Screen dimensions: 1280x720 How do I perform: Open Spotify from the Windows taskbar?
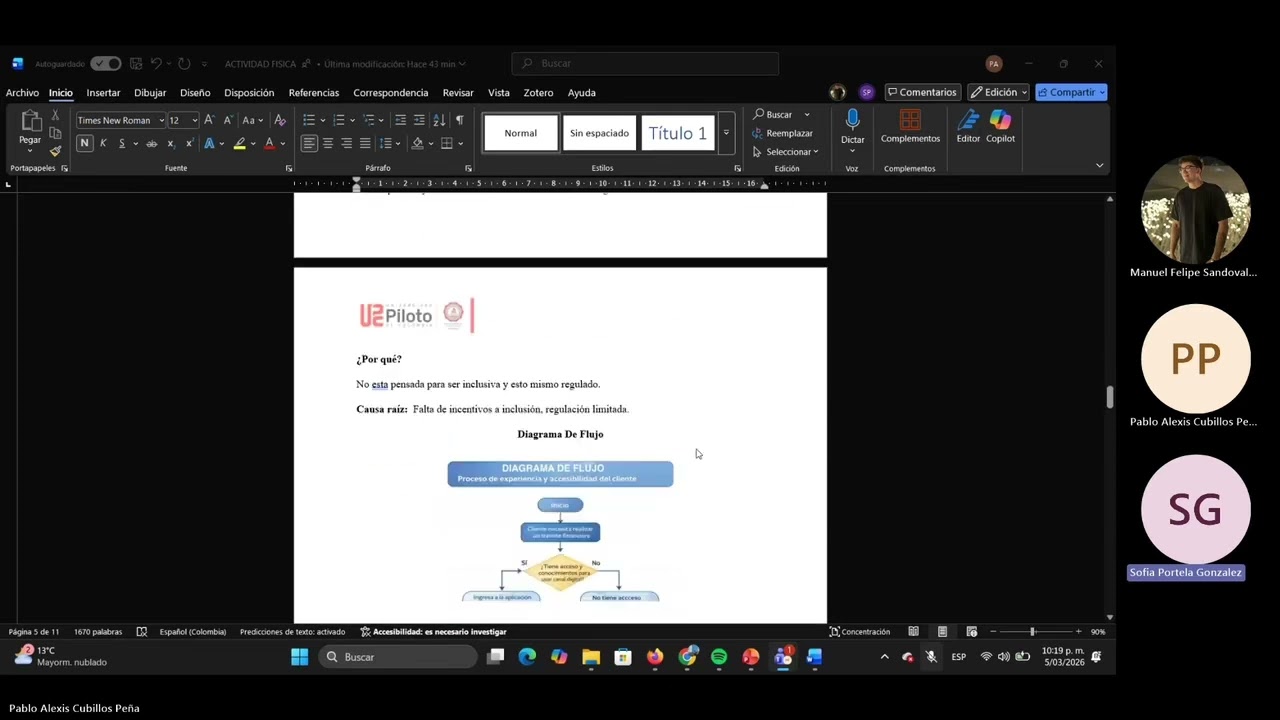click(719, 657)
